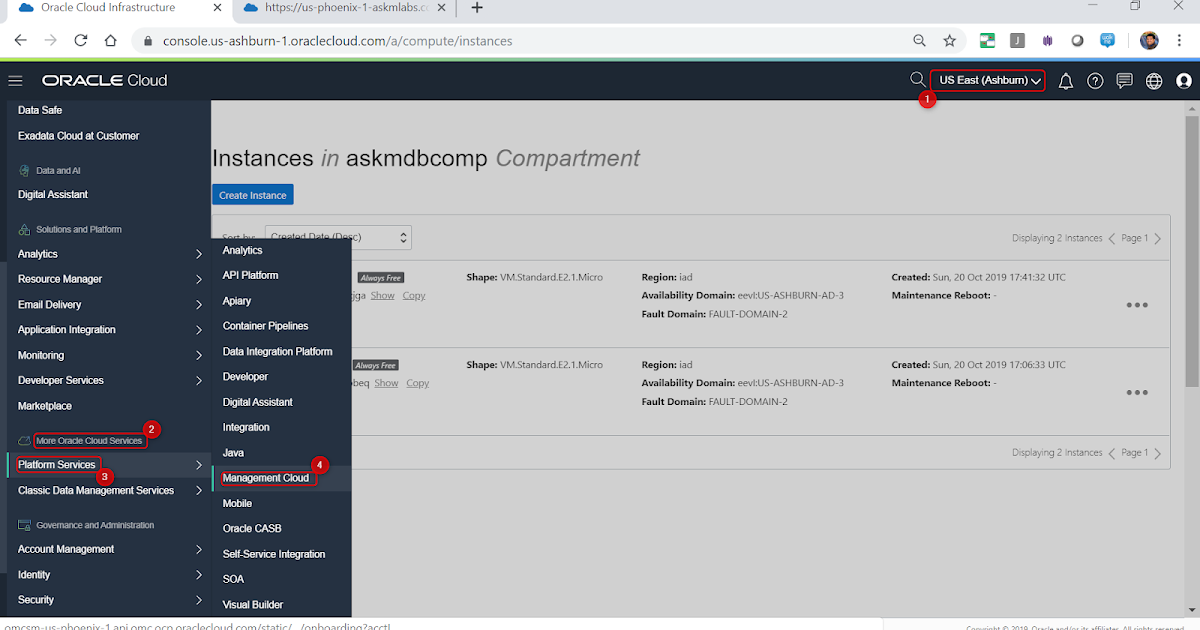Open the US East (Ashburn) region dropdown

(986, 79)
